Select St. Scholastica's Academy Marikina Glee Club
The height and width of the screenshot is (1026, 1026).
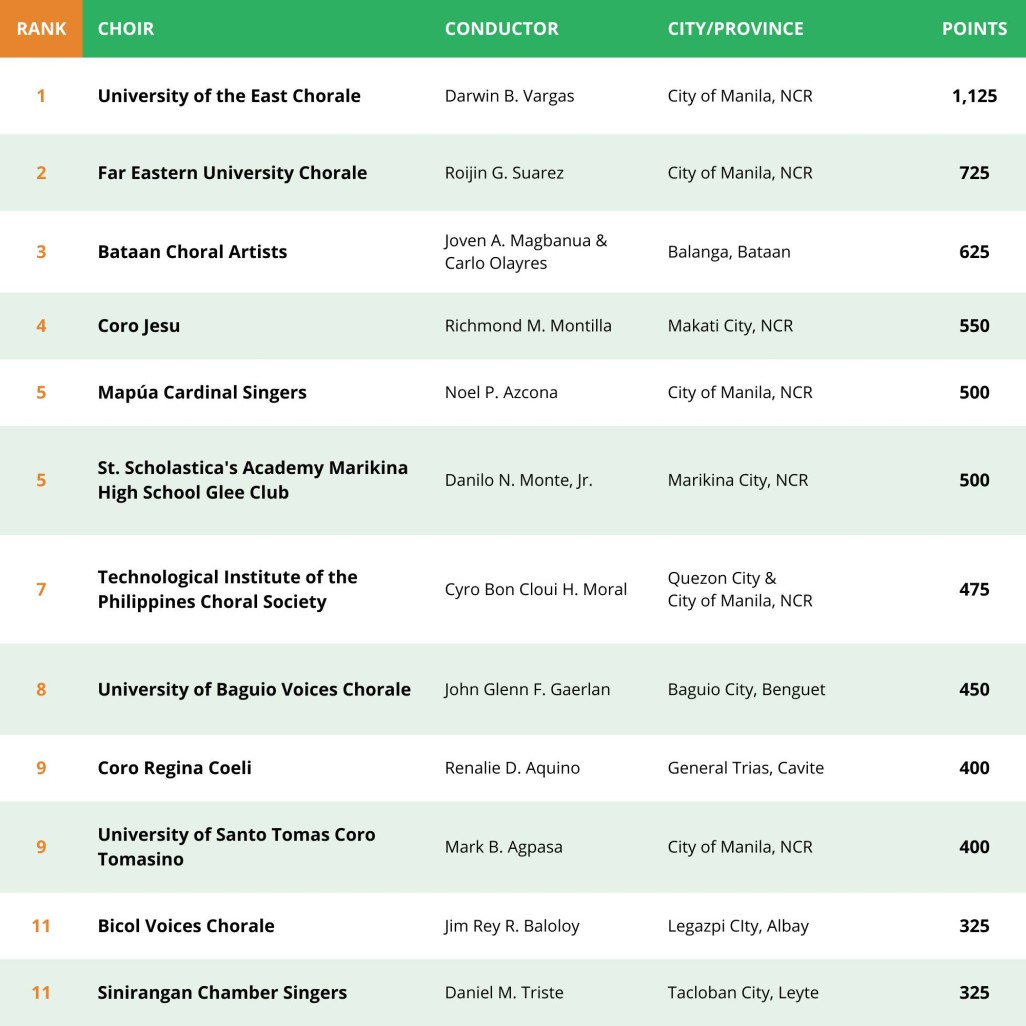click(252, 480)
